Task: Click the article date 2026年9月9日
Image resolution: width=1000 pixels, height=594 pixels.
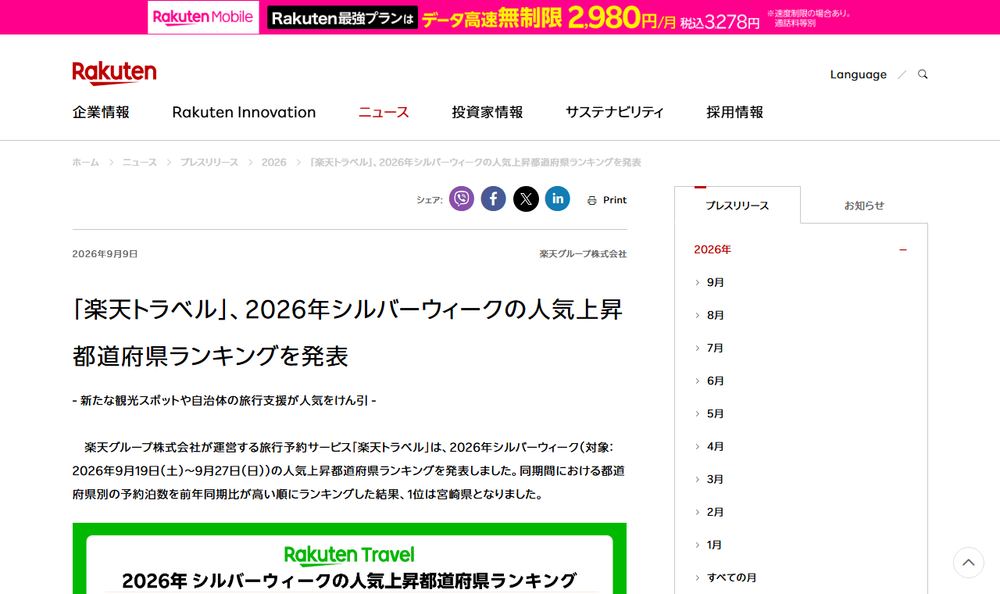Action: pyautogui.click(x=105, y=254)
